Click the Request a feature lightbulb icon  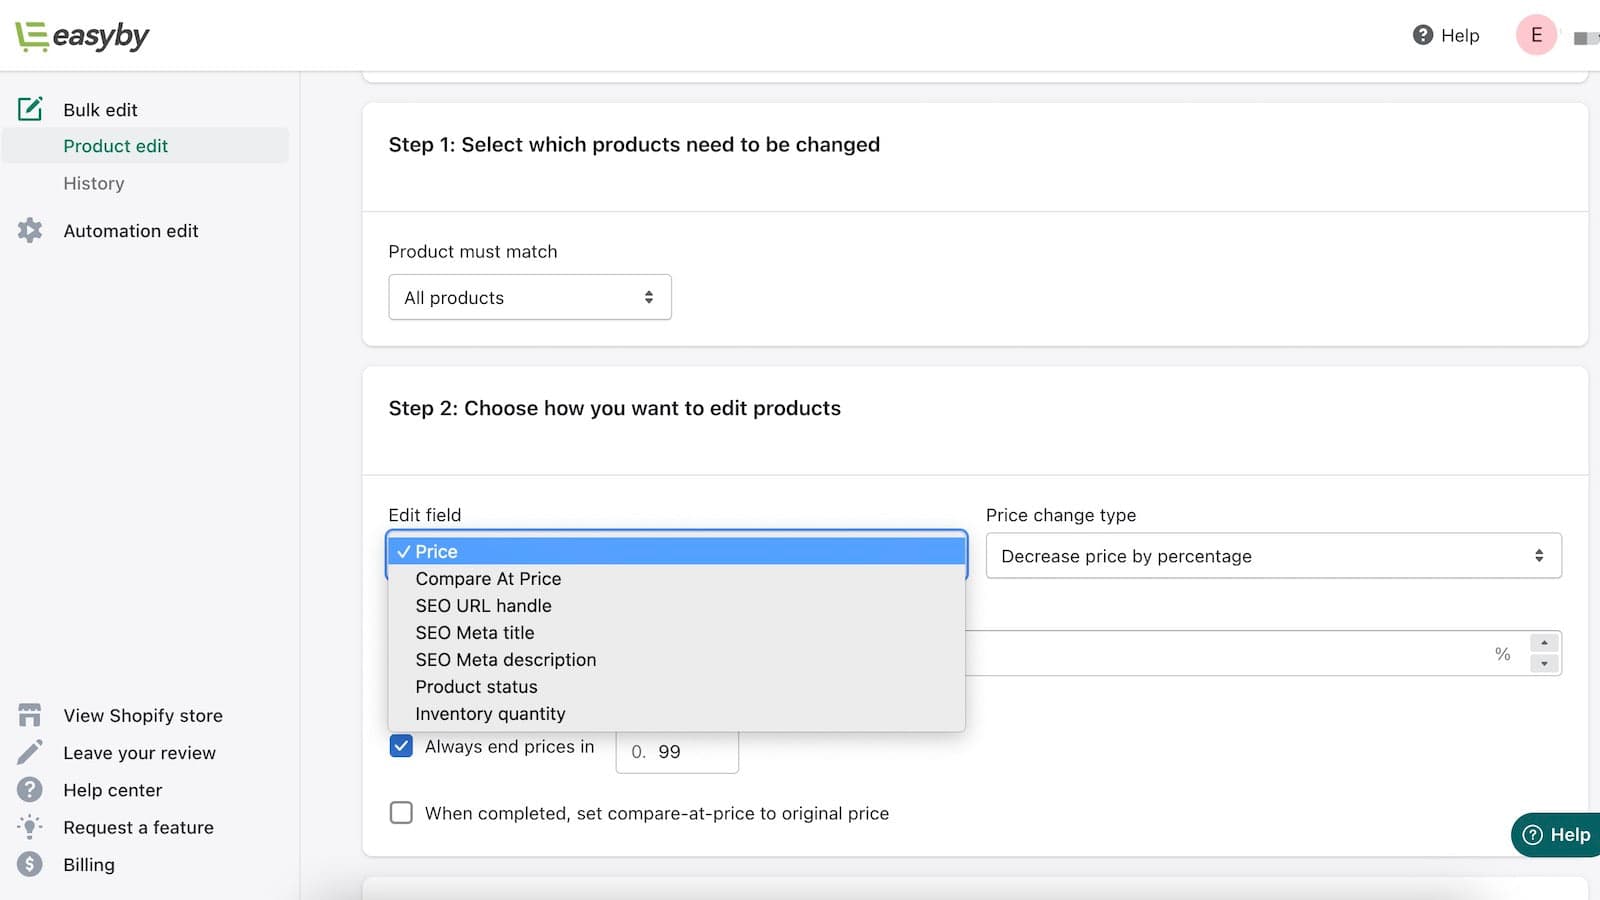tap(30, 827)
